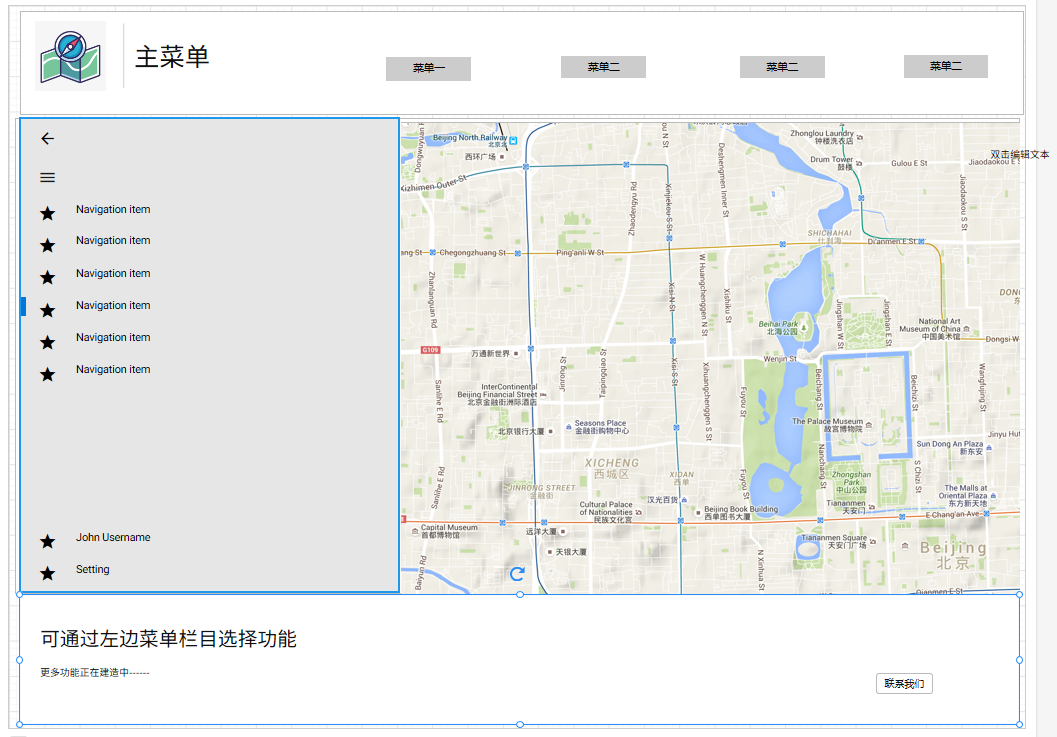Open the hamburger menu icon
Viewport: 1057px width, 737px height.
(x=47, y=178)
